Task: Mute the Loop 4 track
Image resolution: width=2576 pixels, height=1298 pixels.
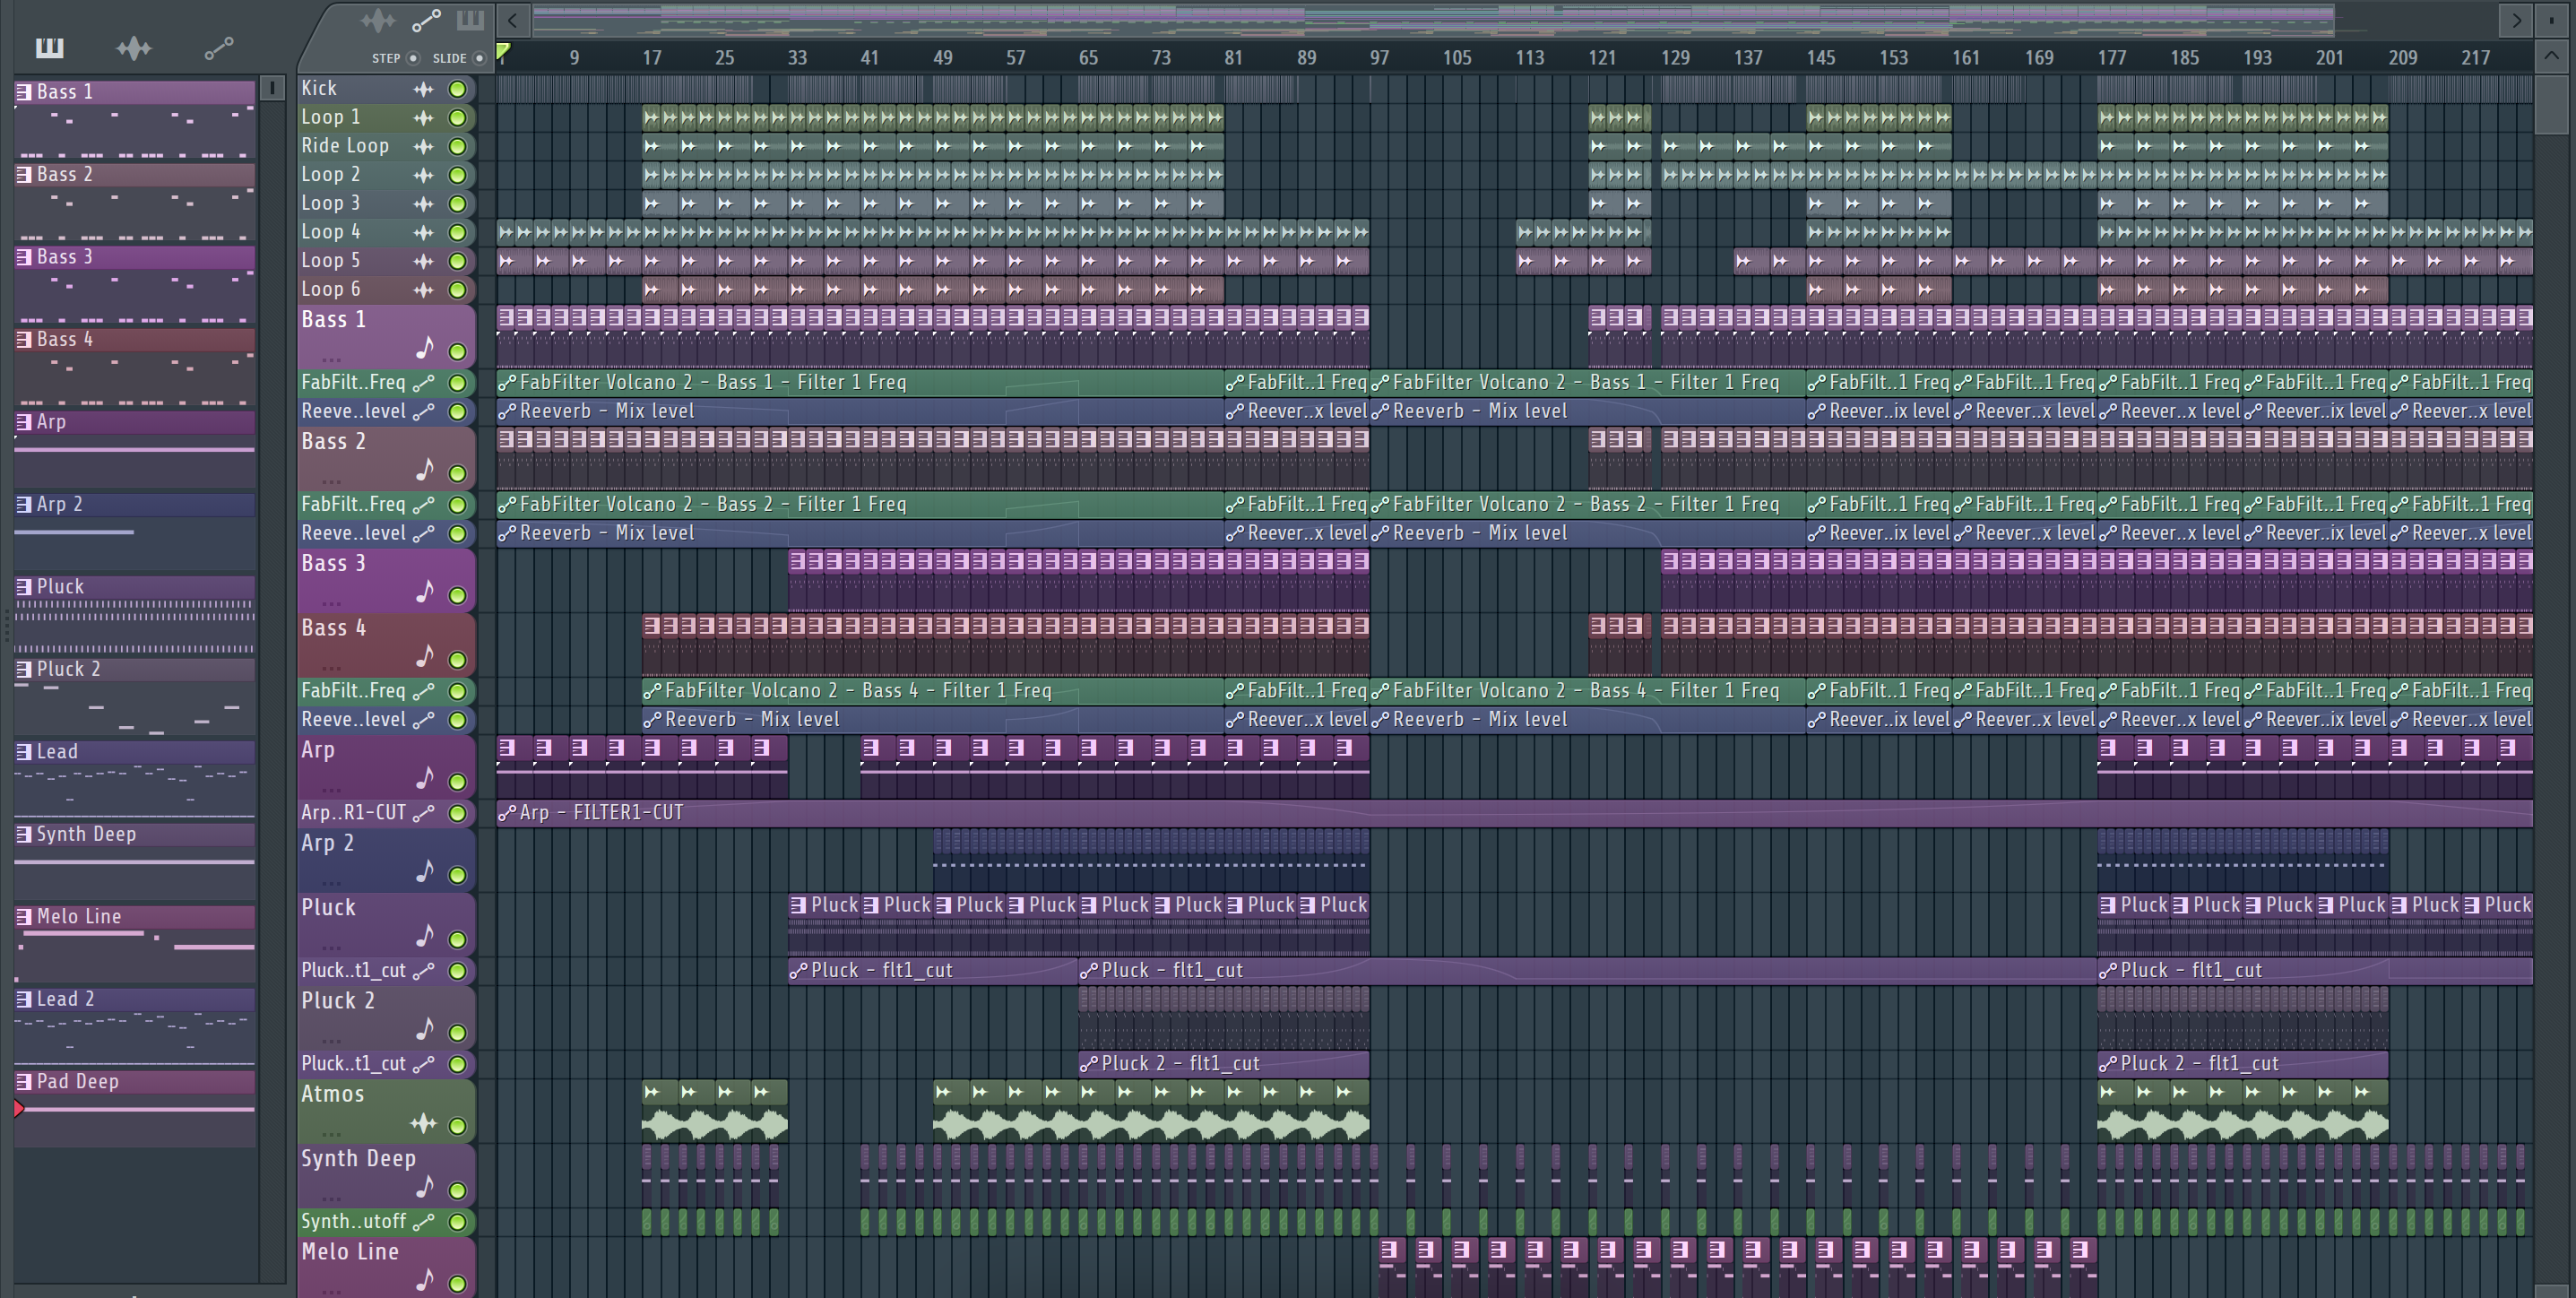Action: [457, 232]
